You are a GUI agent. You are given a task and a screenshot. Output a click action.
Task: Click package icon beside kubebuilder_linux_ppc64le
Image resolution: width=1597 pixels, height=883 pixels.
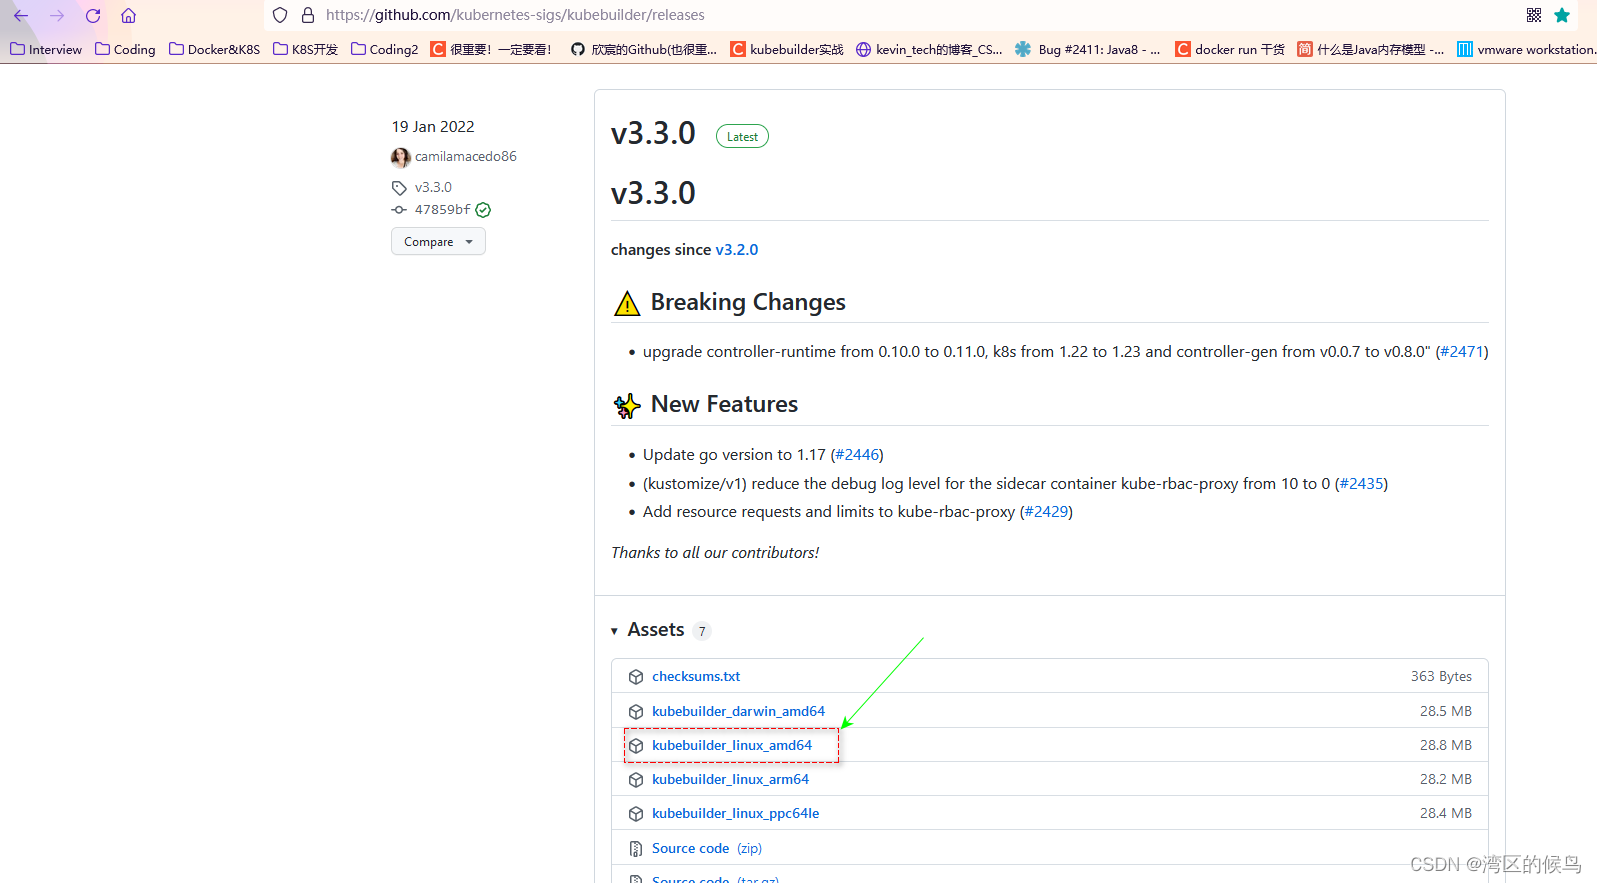click(x=636, y=814)
